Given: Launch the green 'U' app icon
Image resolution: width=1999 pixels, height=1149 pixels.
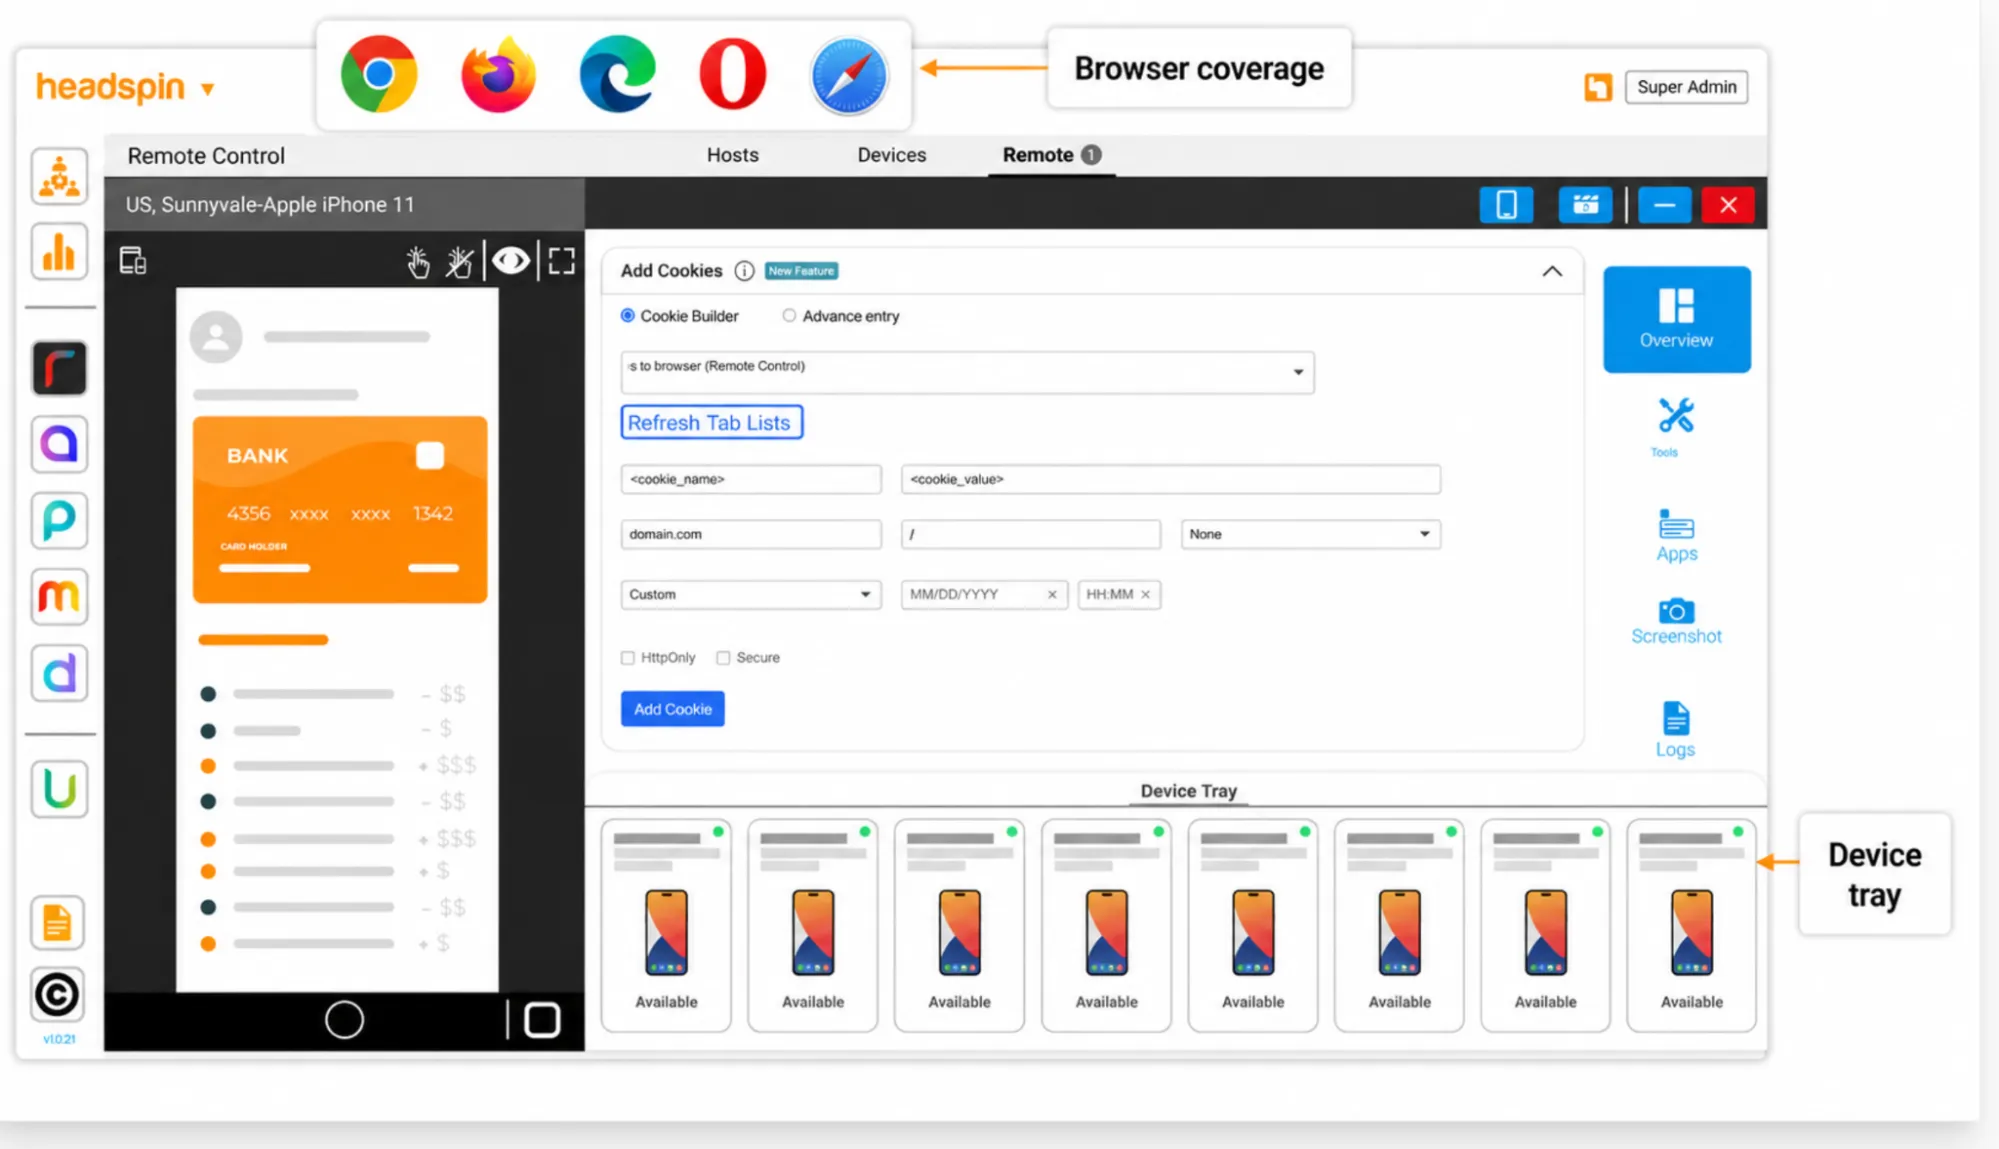Looking at the screenshot, I should [60, 789].
